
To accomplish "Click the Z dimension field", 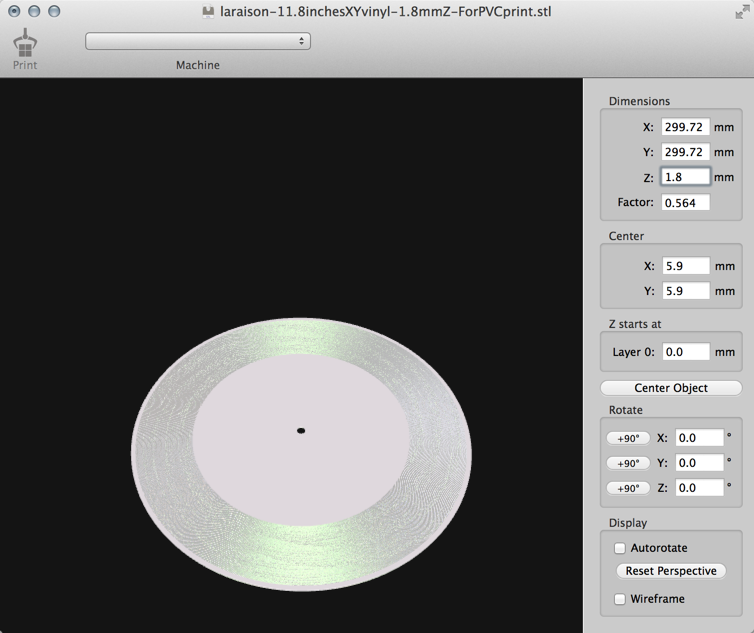I will (x=685, y=177).
